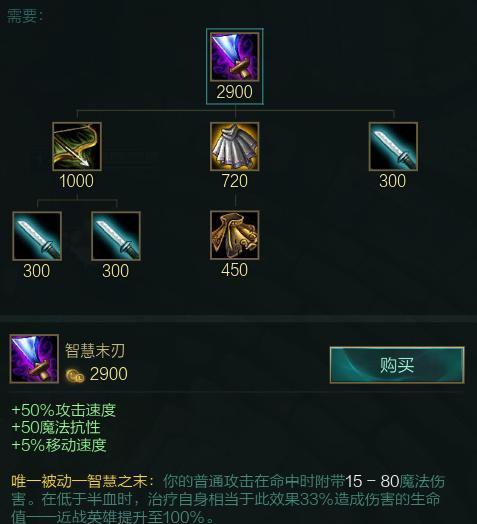
Task: Click the 智慧末刃 icon in the detail panel
Action: tap(34, 359)
